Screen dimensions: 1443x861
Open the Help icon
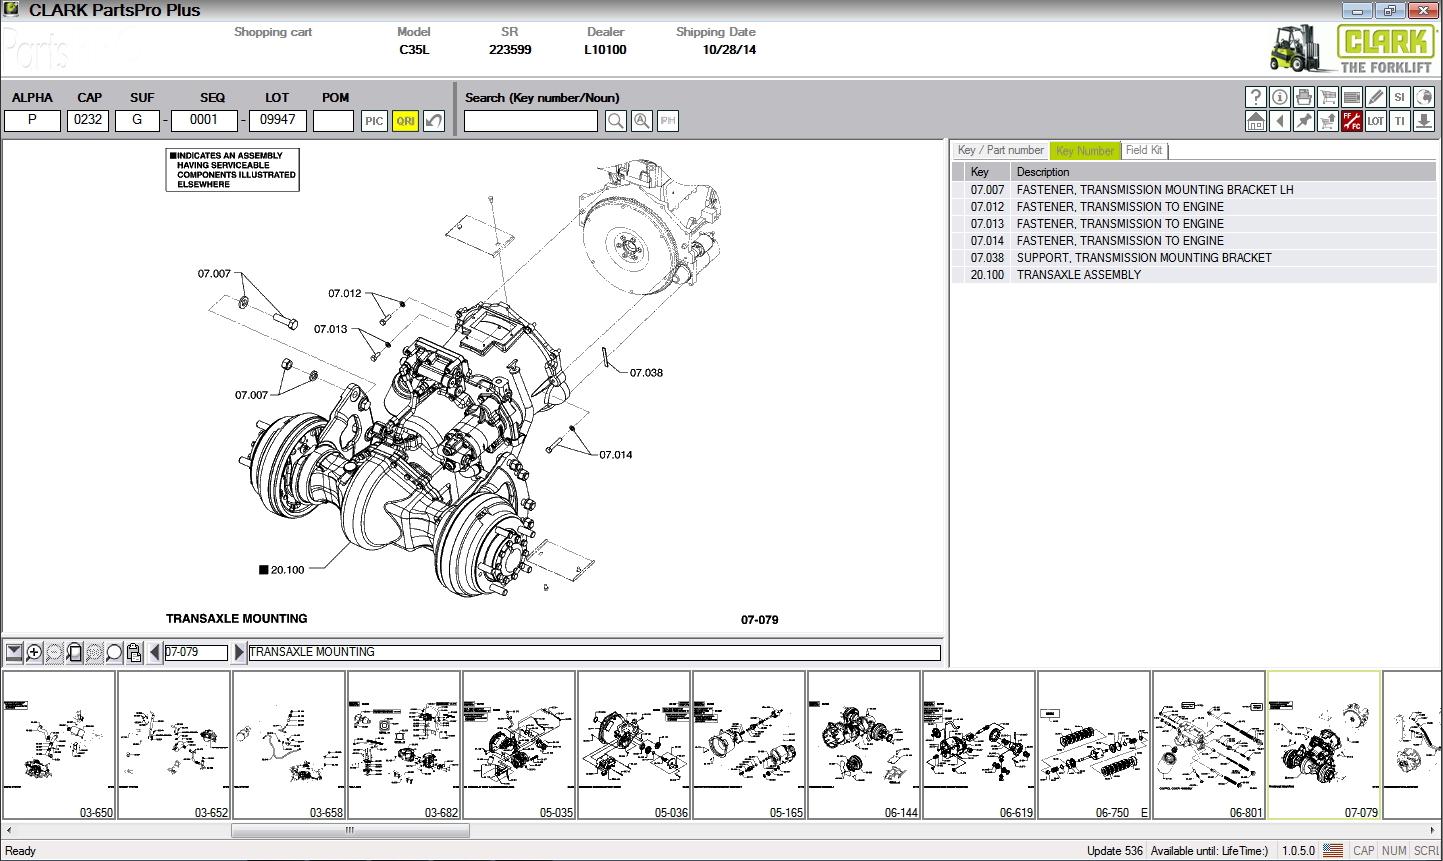(x=1256, y=97)
